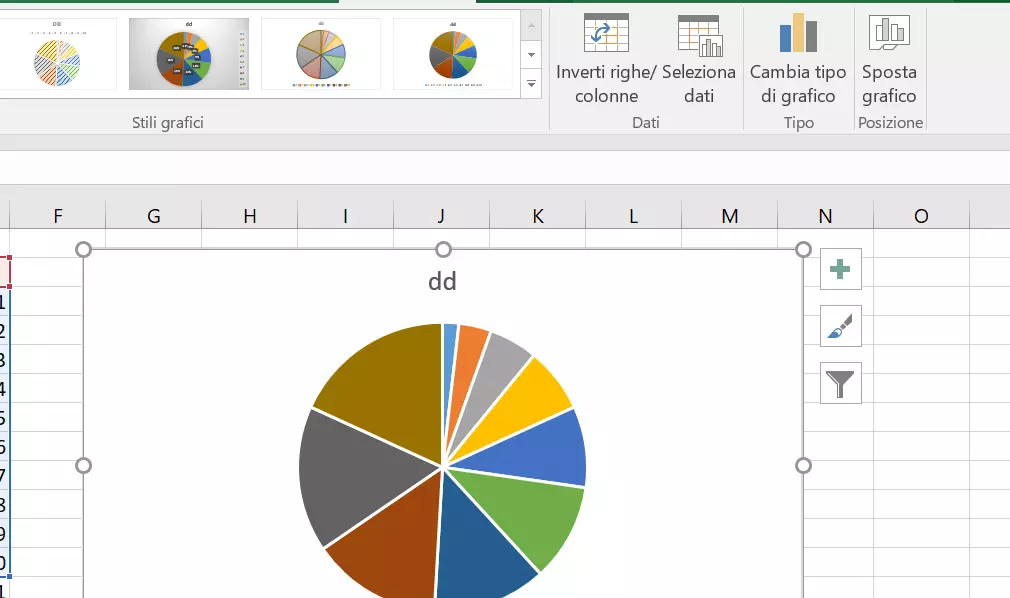Click Inverti righe/colonne icon
Screen dimensions: 1010x598
[606, 34]
